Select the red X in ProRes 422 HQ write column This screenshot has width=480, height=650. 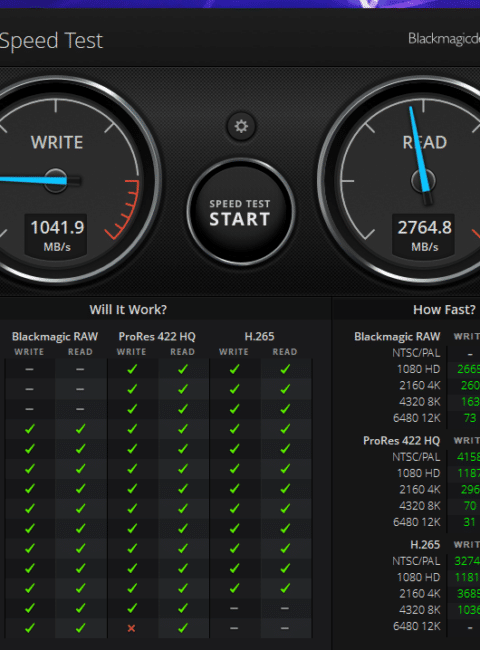tap(131, 628)
